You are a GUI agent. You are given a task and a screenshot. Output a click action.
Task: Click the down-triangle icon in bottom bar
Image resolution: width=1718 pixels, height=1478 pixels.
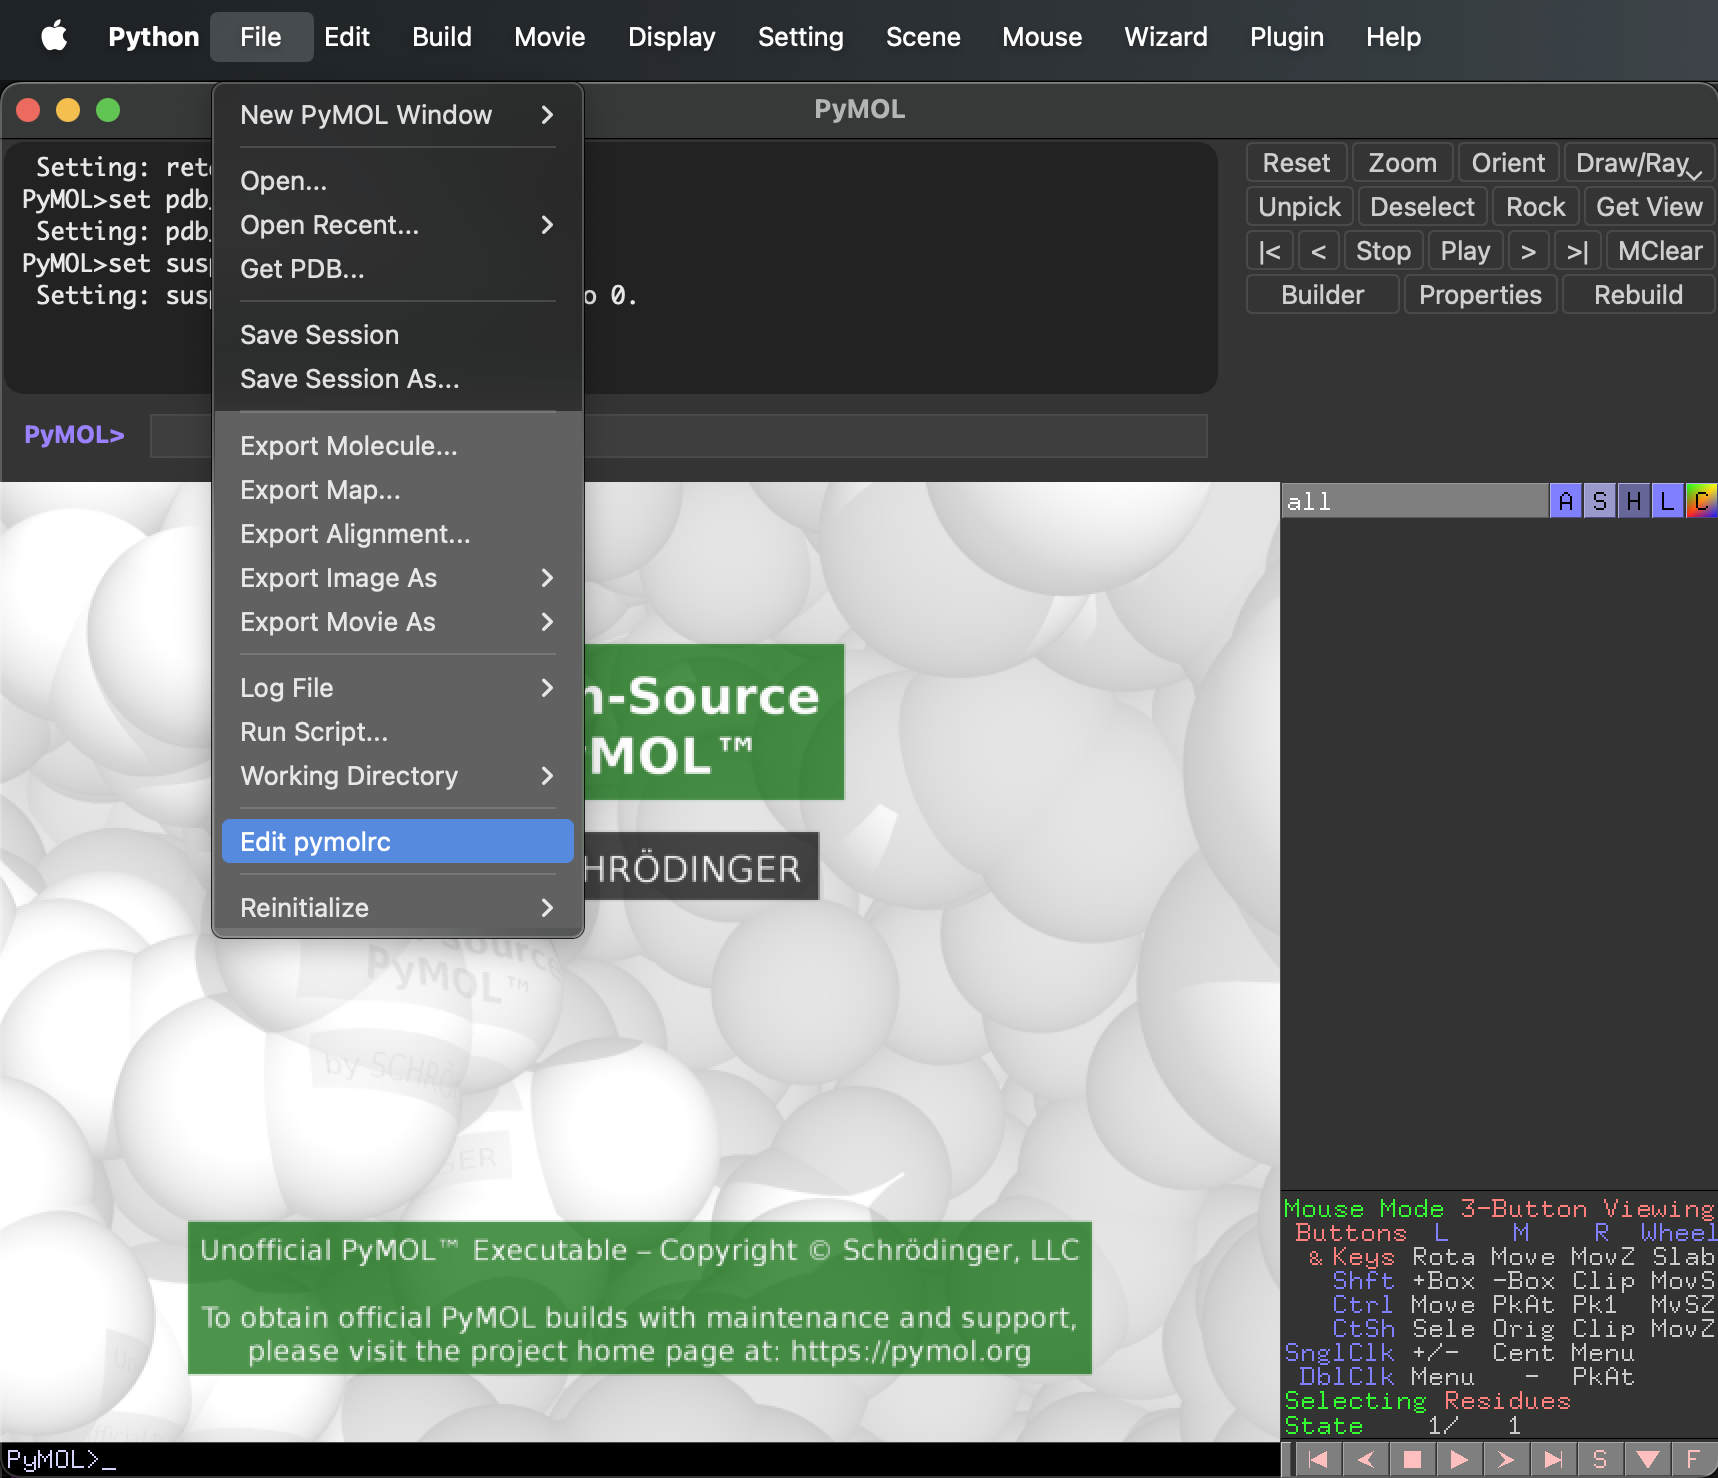[x=1647, y=1459]
